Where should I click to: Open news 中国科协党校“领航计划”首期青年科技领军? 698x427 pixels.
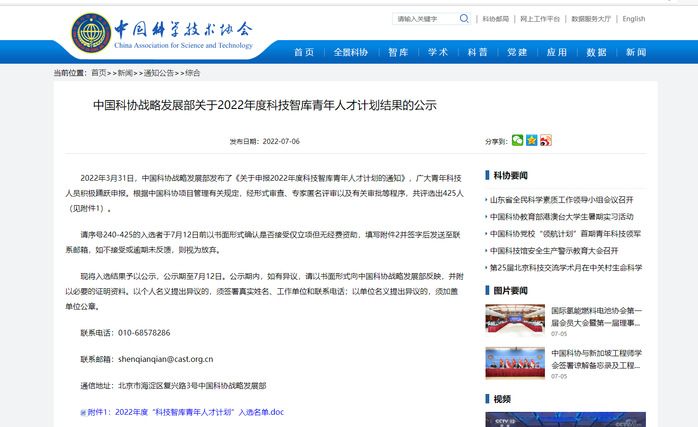565,234
